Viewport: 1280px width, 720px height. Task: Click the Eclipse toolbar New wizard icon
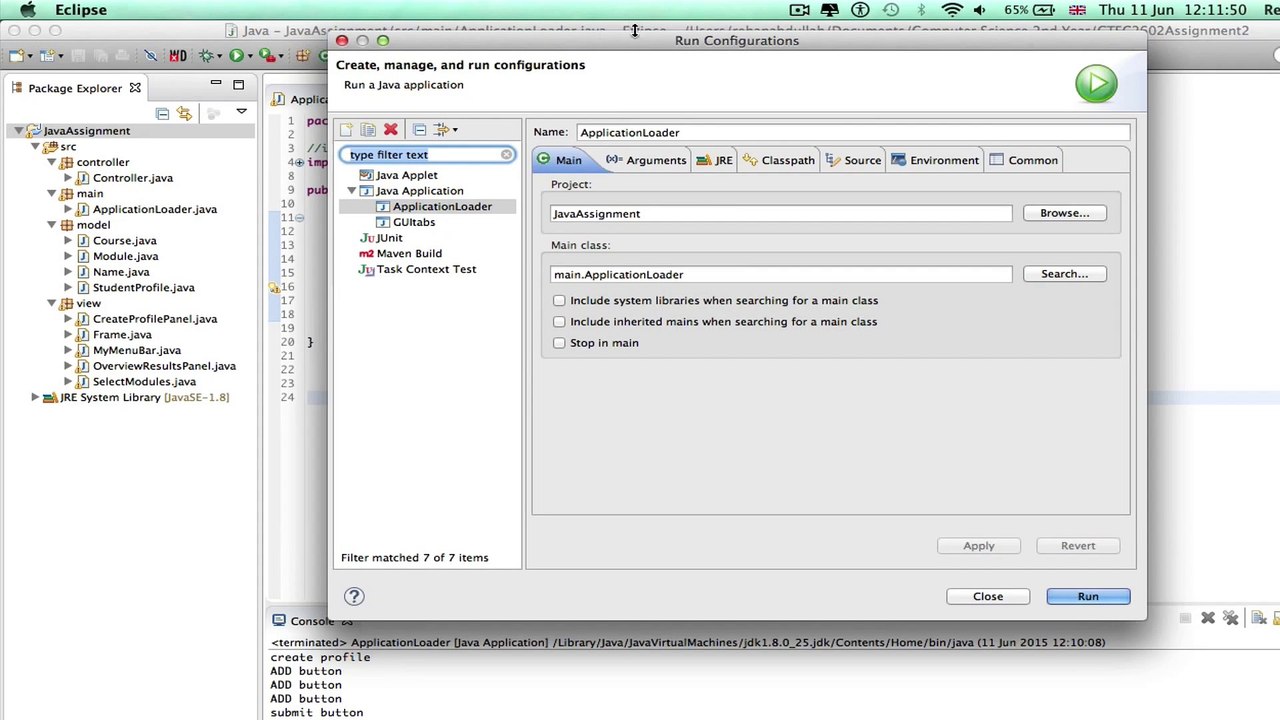(16, 56)
